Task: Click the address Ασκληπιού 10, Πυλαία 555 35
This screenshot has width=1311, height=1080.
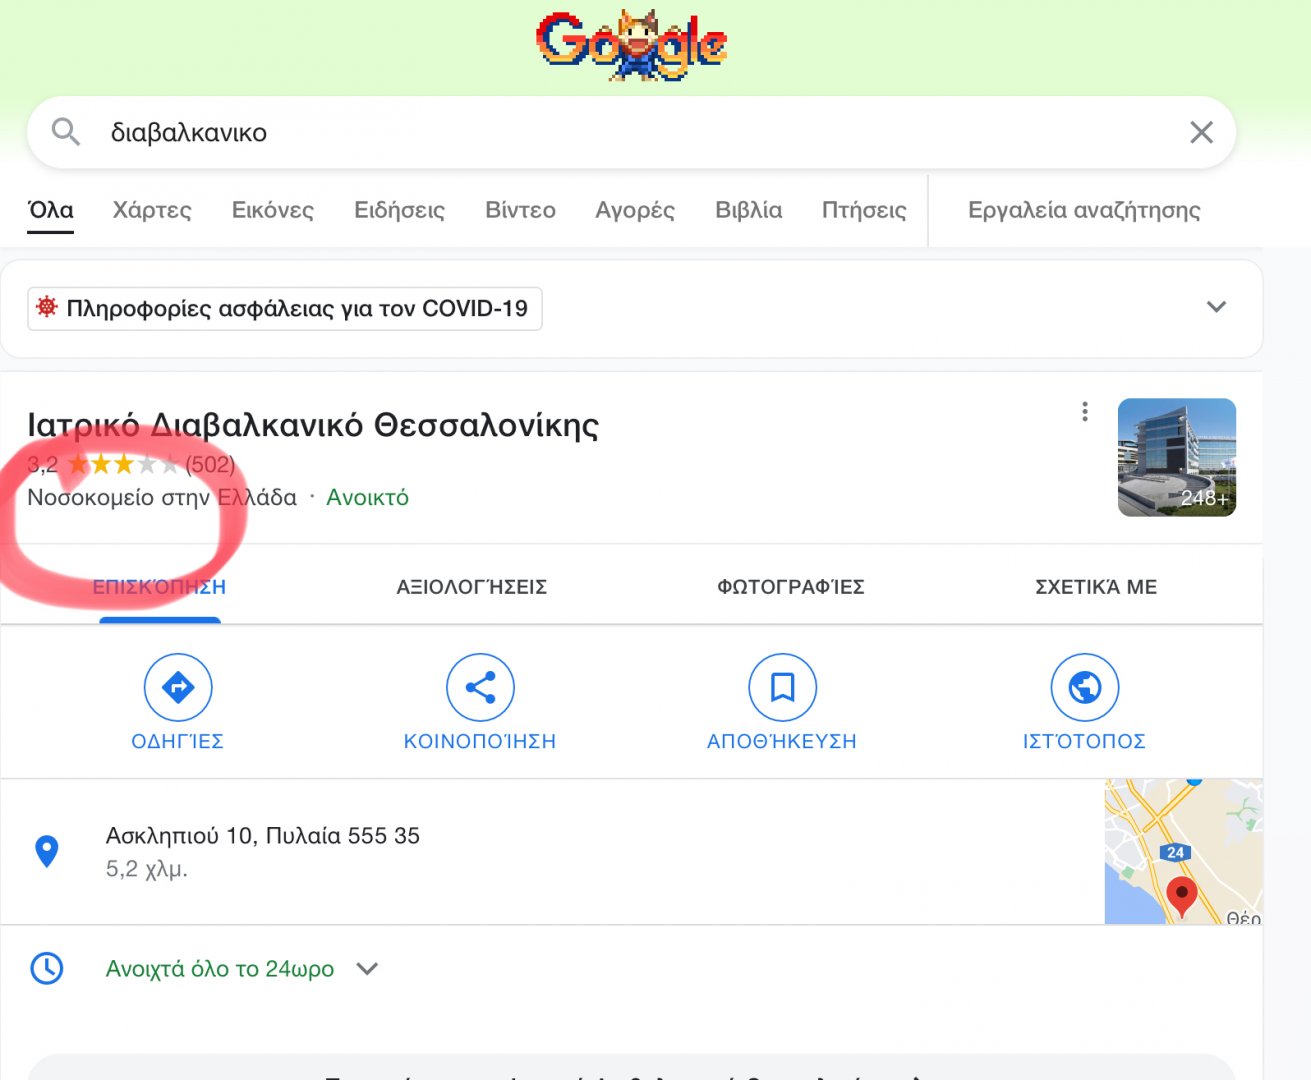Action: pyautogui.click(x=263, y=836)
